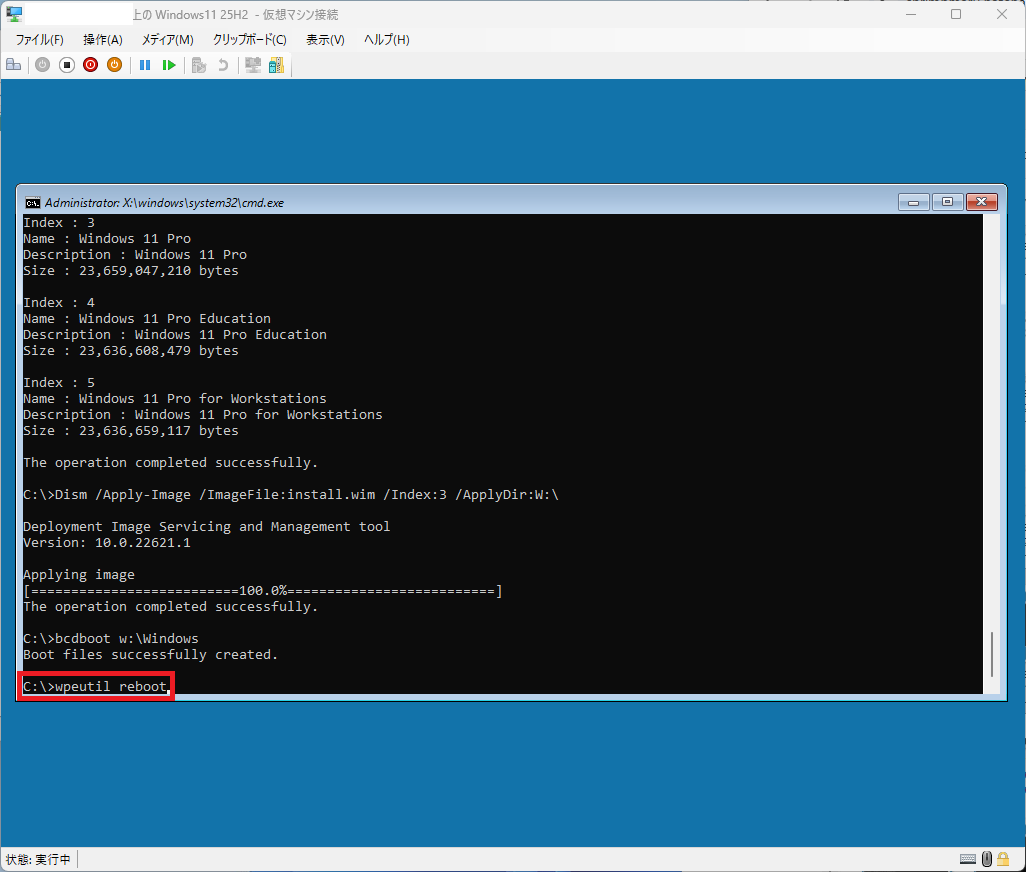Viewport: 1026px width, 872px height.
Task: Reset the VM with the green play icon
Action: [x=169, y=65]
